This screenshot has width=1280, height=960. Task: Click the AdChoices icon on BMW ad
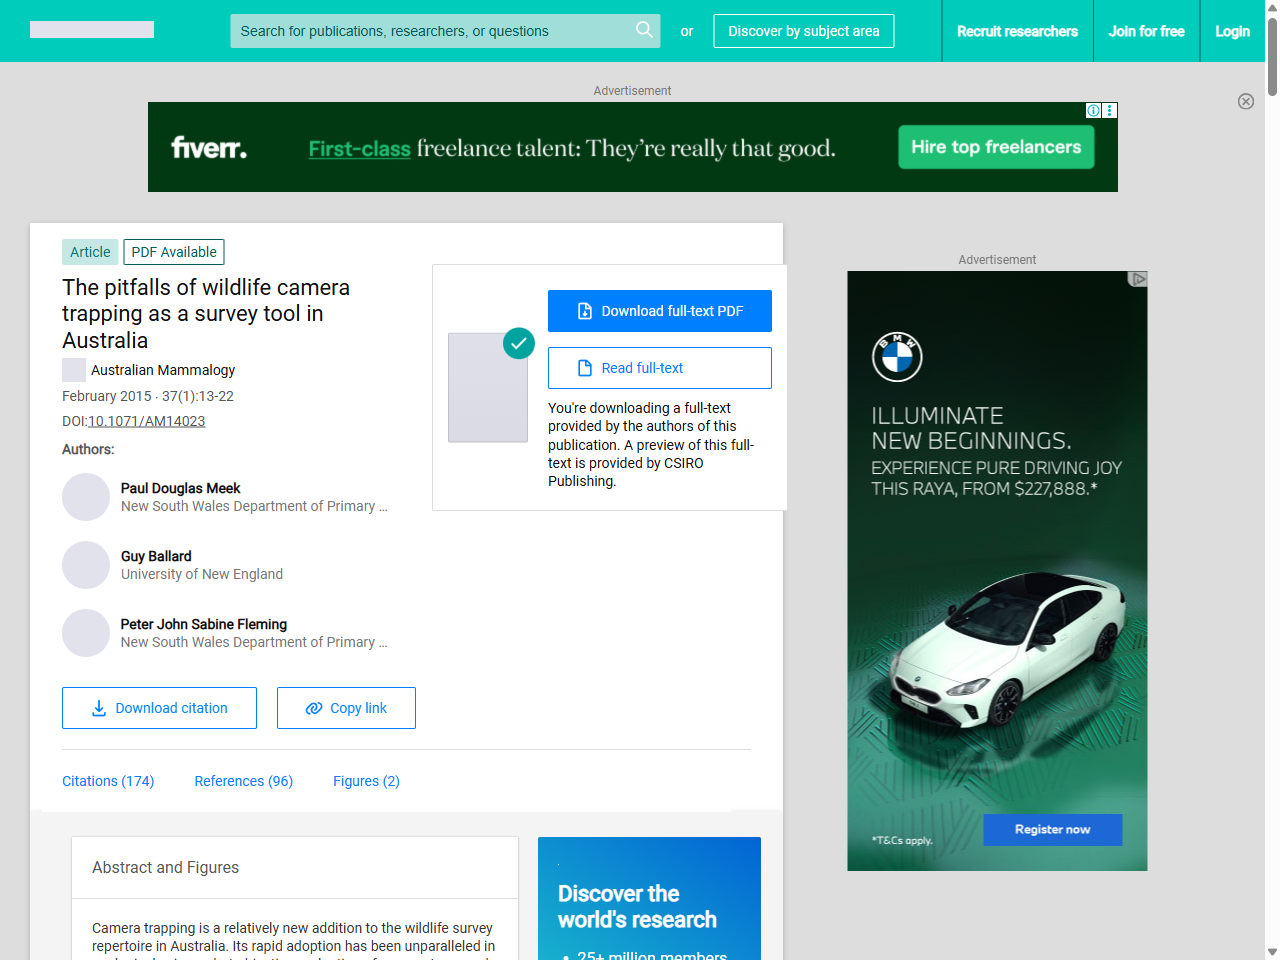click(1137, 279)
